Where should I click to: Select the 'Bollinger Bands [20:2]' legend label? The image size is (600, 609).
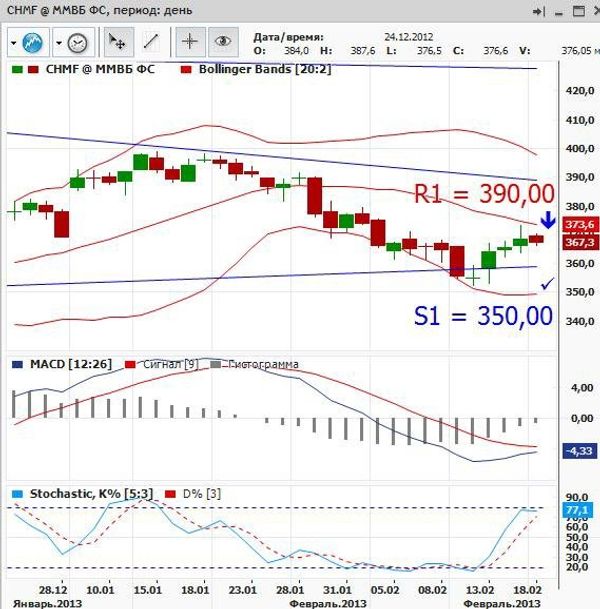pos(265,70)
